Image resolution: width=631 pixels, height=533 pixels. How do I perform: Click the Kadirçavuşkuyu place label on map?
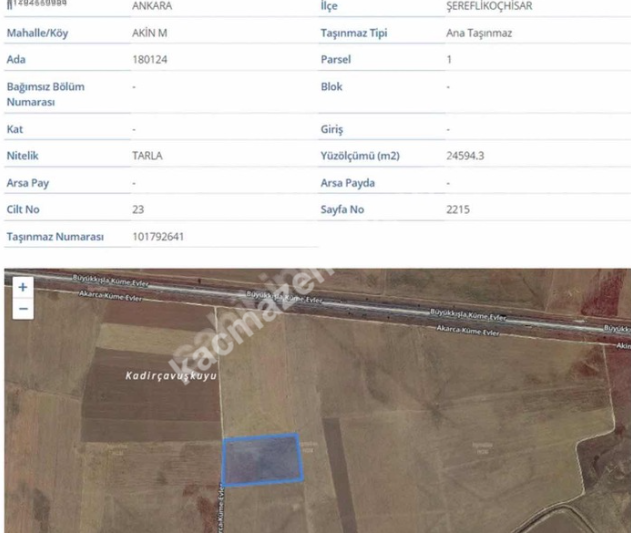(x=171, y=376)
